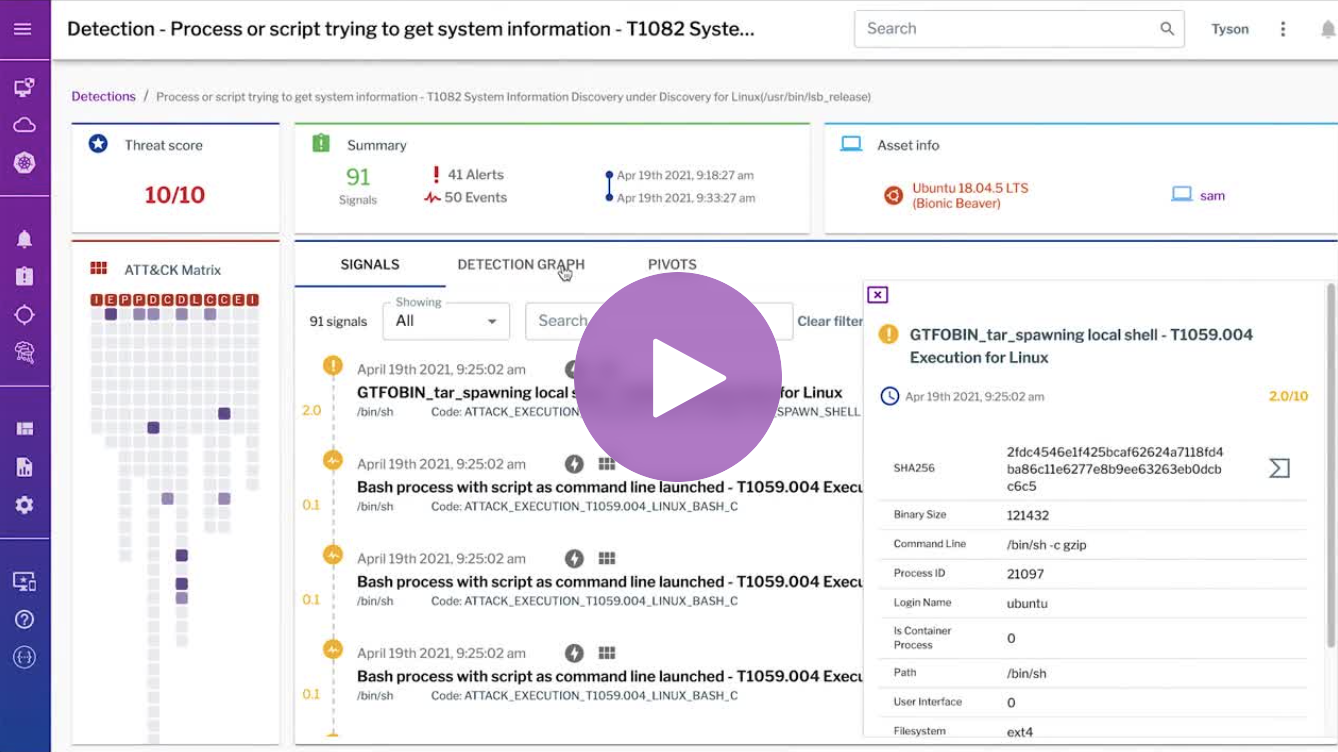Switch to the PIVOTS tab
The height and width of the screenshot is (752, 1338).
[x=672, y=265]
